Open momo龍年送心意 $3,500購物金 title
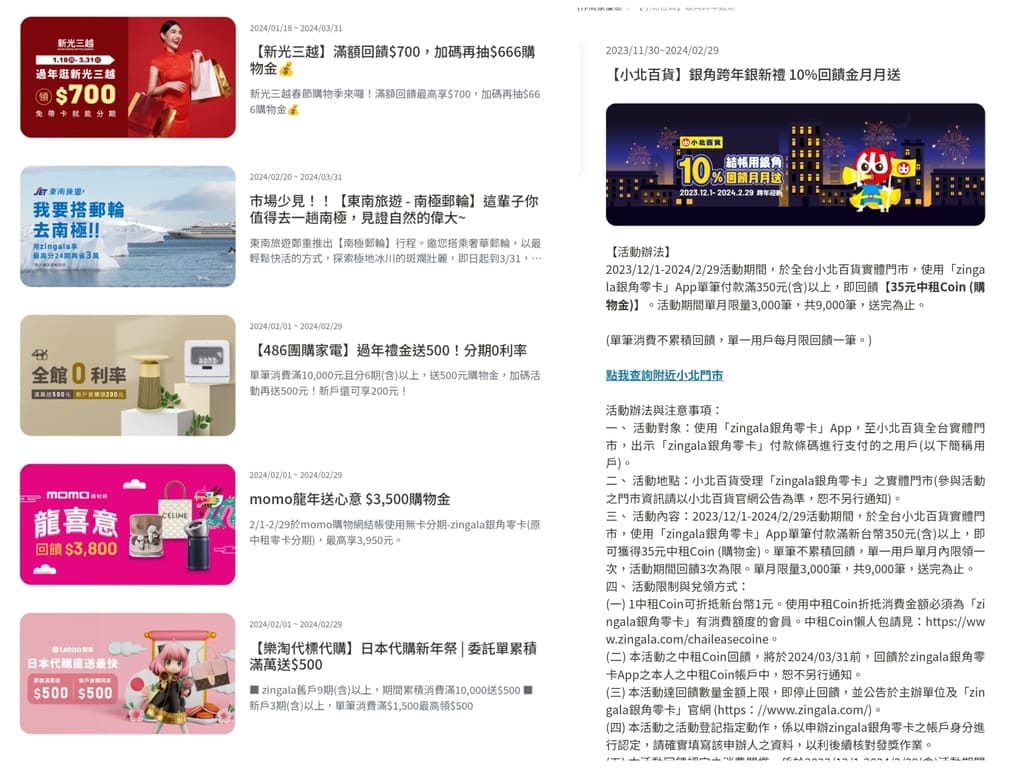Screen dimensions: 1024x768 pyautogui.click(x=350, y=500)
